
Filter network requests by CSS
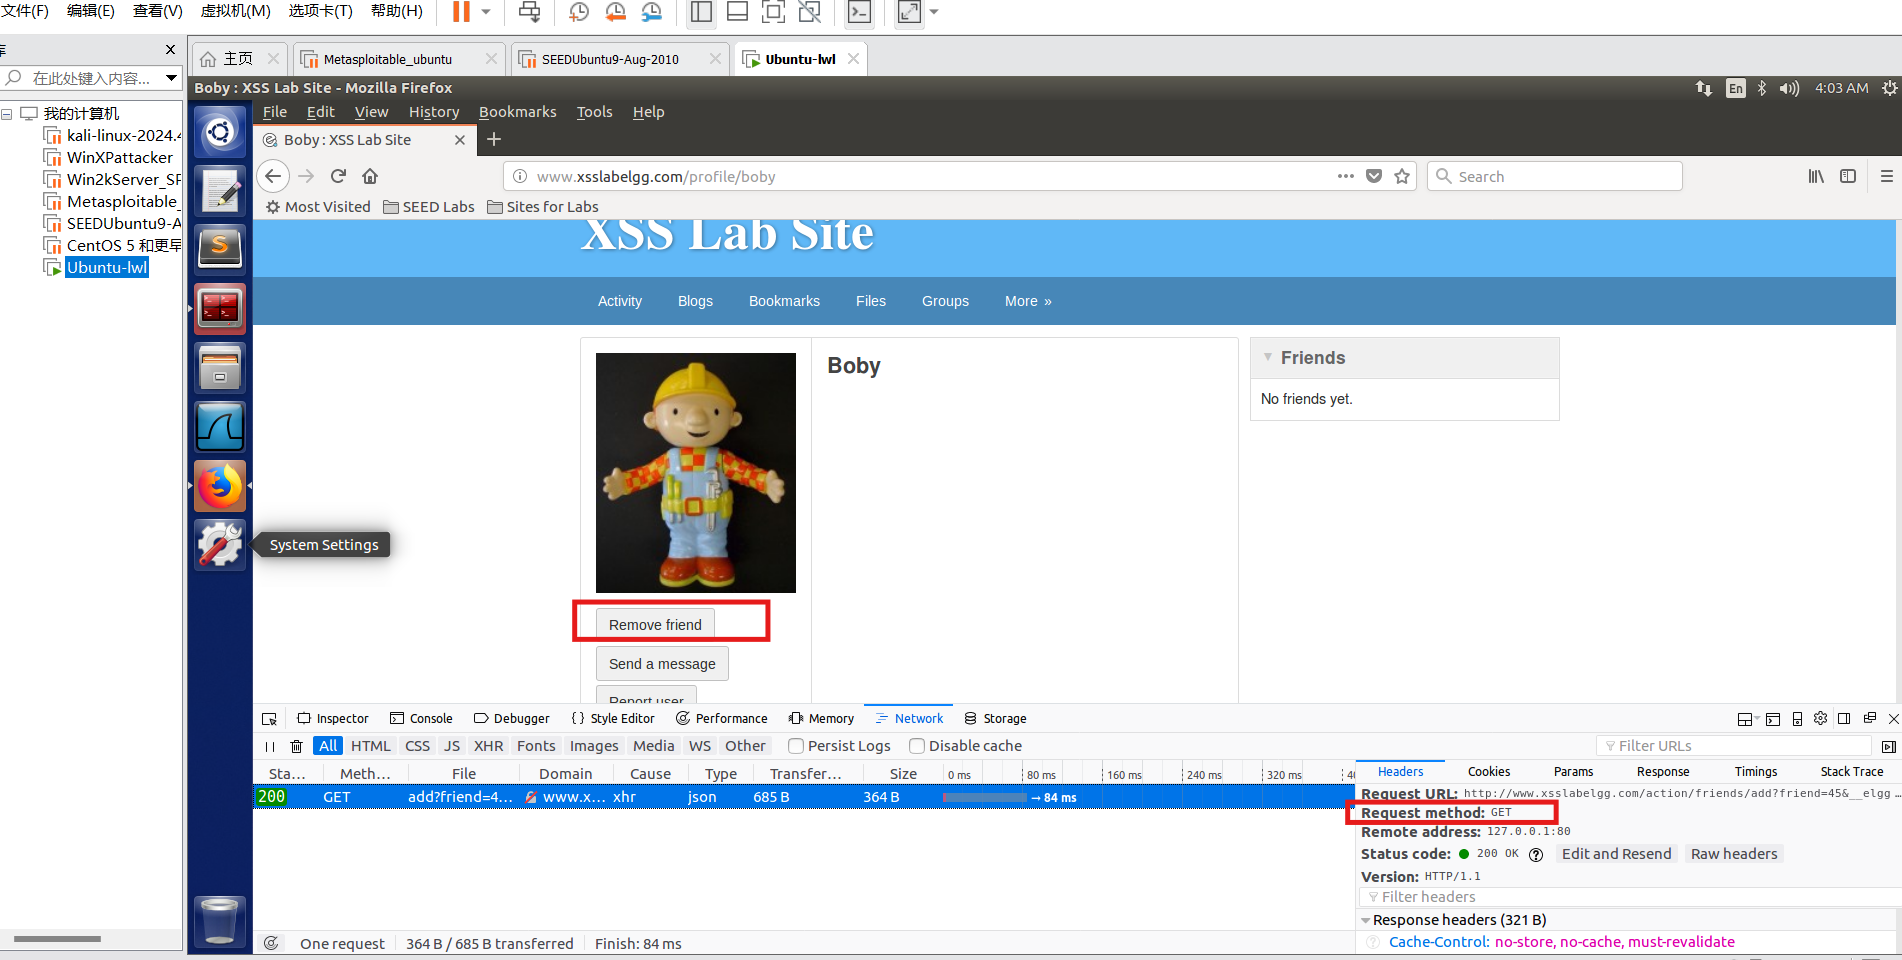click(x=417, y=746)
